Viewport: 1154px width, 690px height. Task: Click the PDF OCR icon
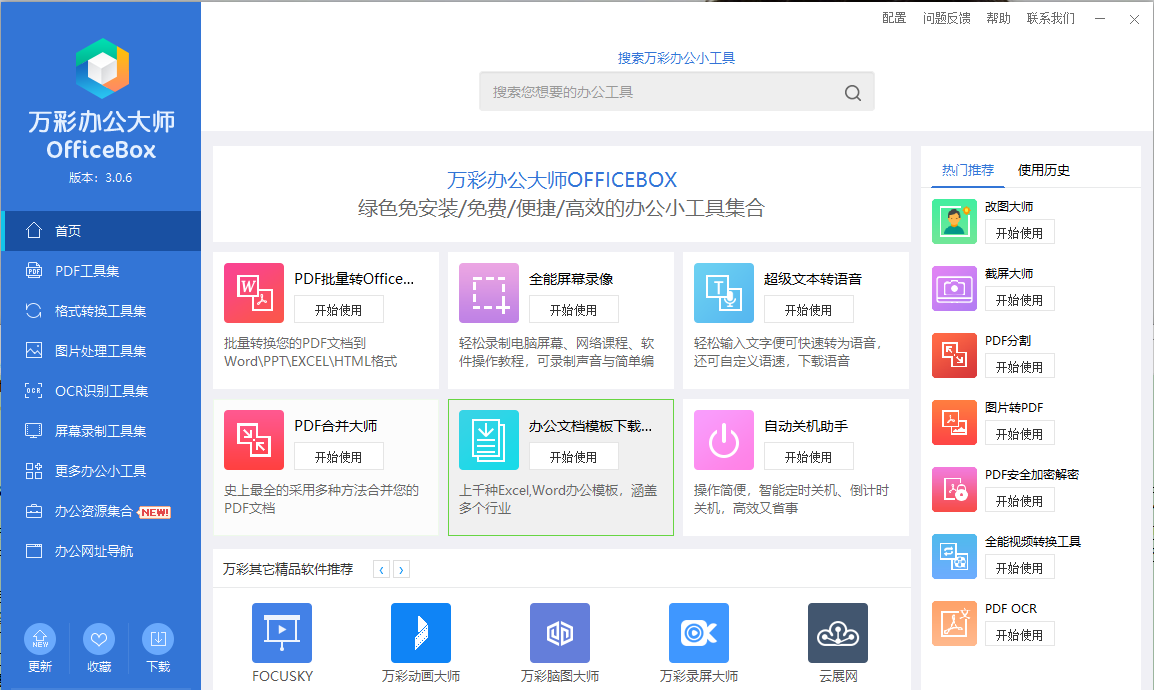pyautogui.click(x=954, y=623)
